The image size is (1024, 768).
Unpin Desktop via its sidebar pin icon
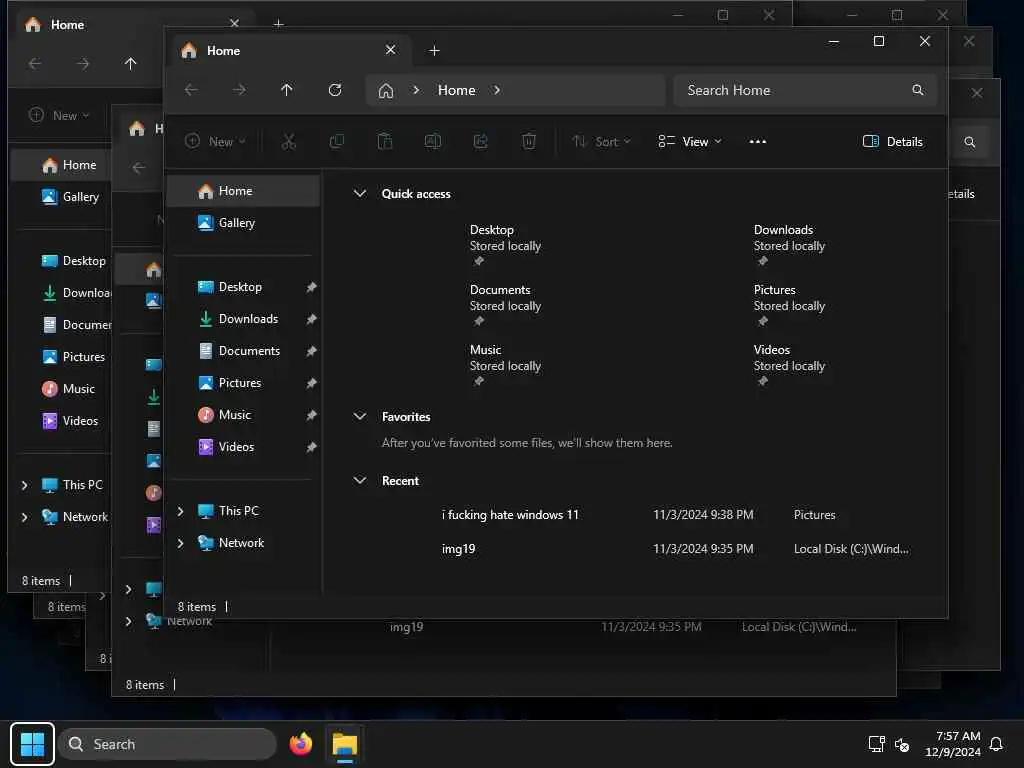(x=312, y=287)
